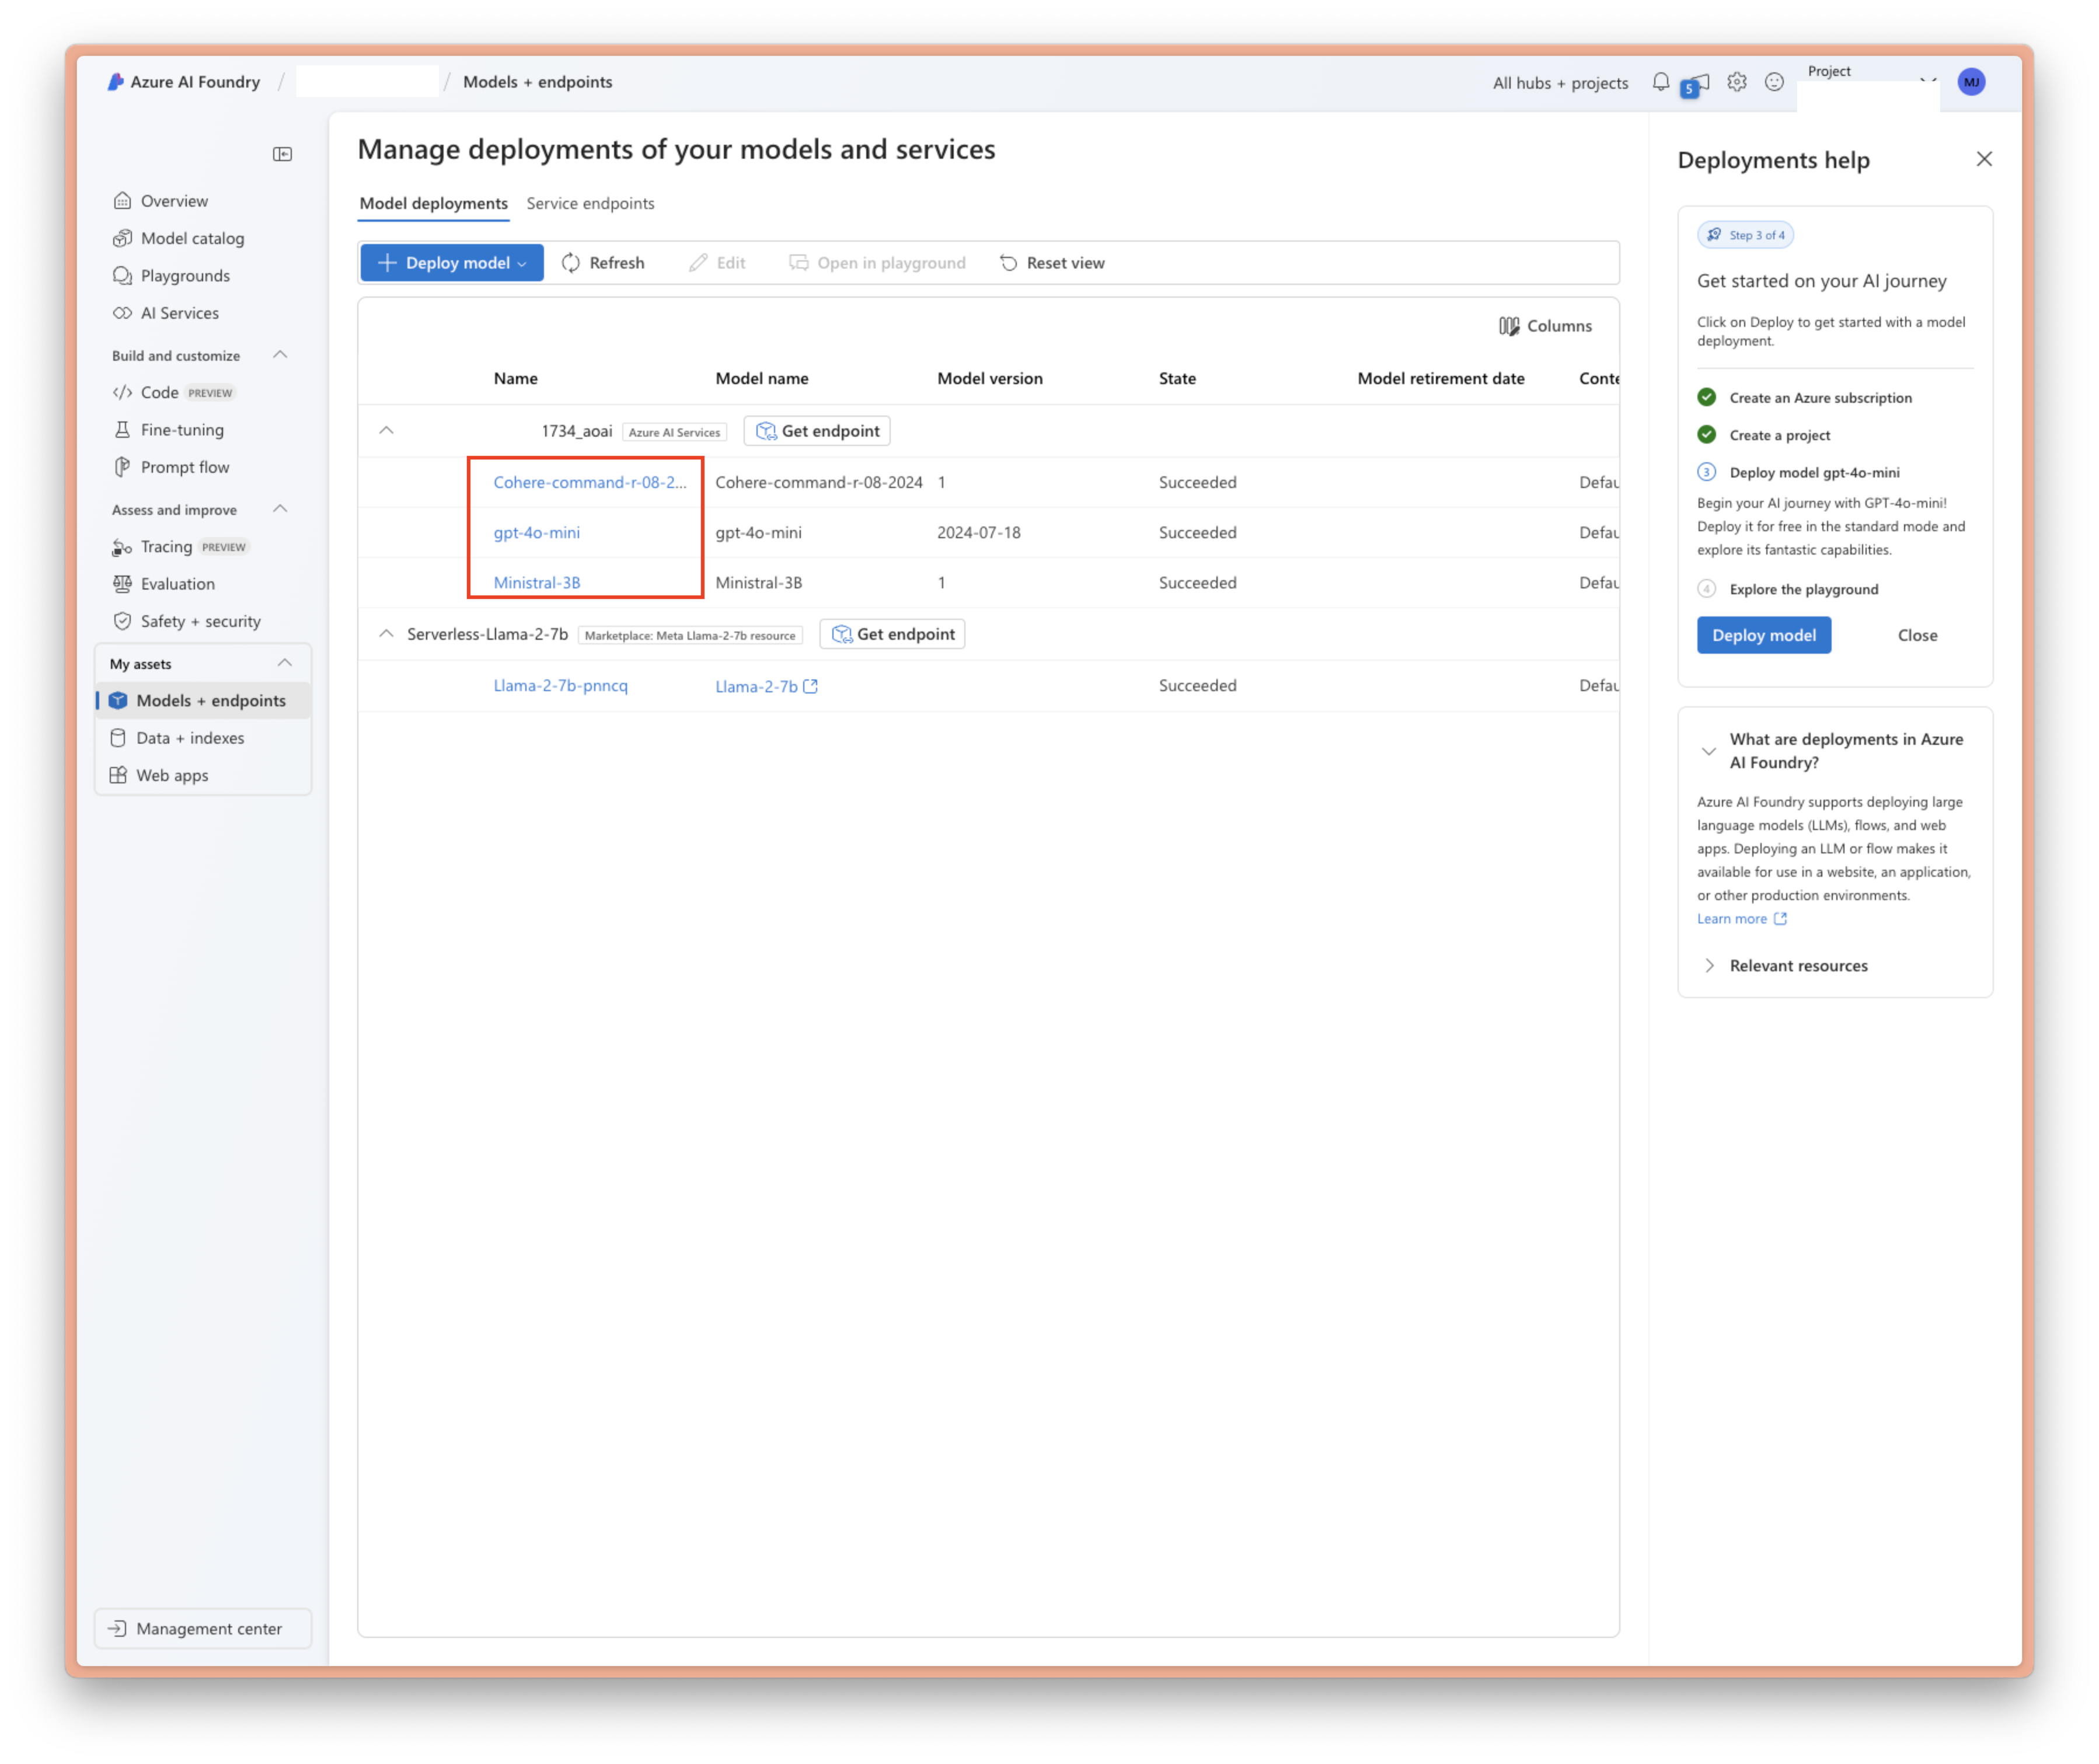The height and width of the screenshot is (1764, 2099).
Task: Sort by the Model version column header
Action: tap(990, 379)
